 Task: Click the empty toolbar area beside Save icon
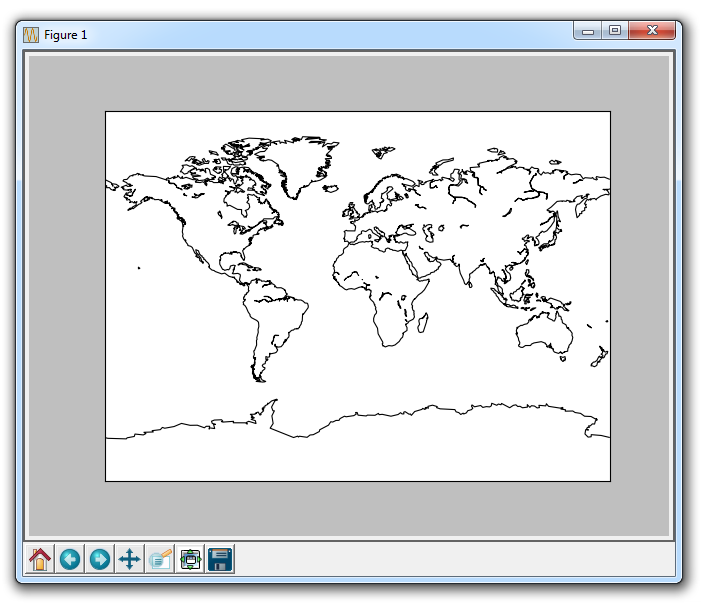450,559
